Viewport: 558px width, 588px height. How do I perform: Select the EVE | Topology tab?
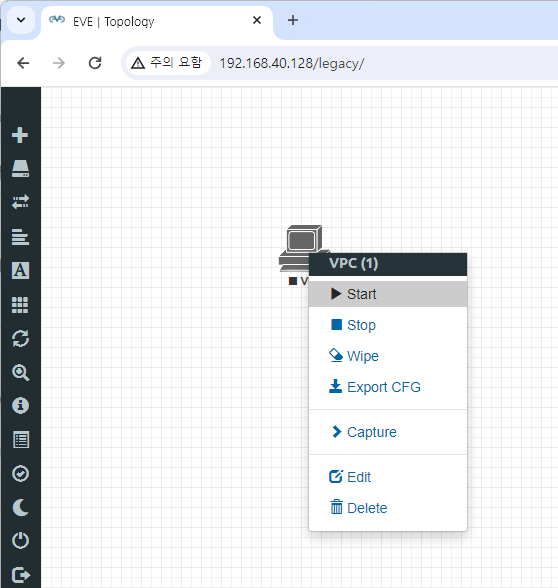point(157,21)
